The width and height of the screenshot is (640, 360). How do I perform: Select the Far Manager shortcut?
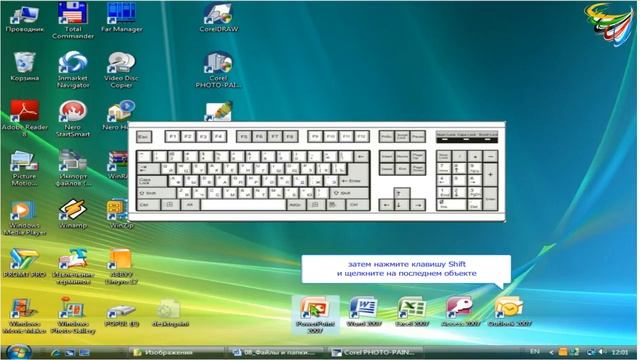click(121, 18)
